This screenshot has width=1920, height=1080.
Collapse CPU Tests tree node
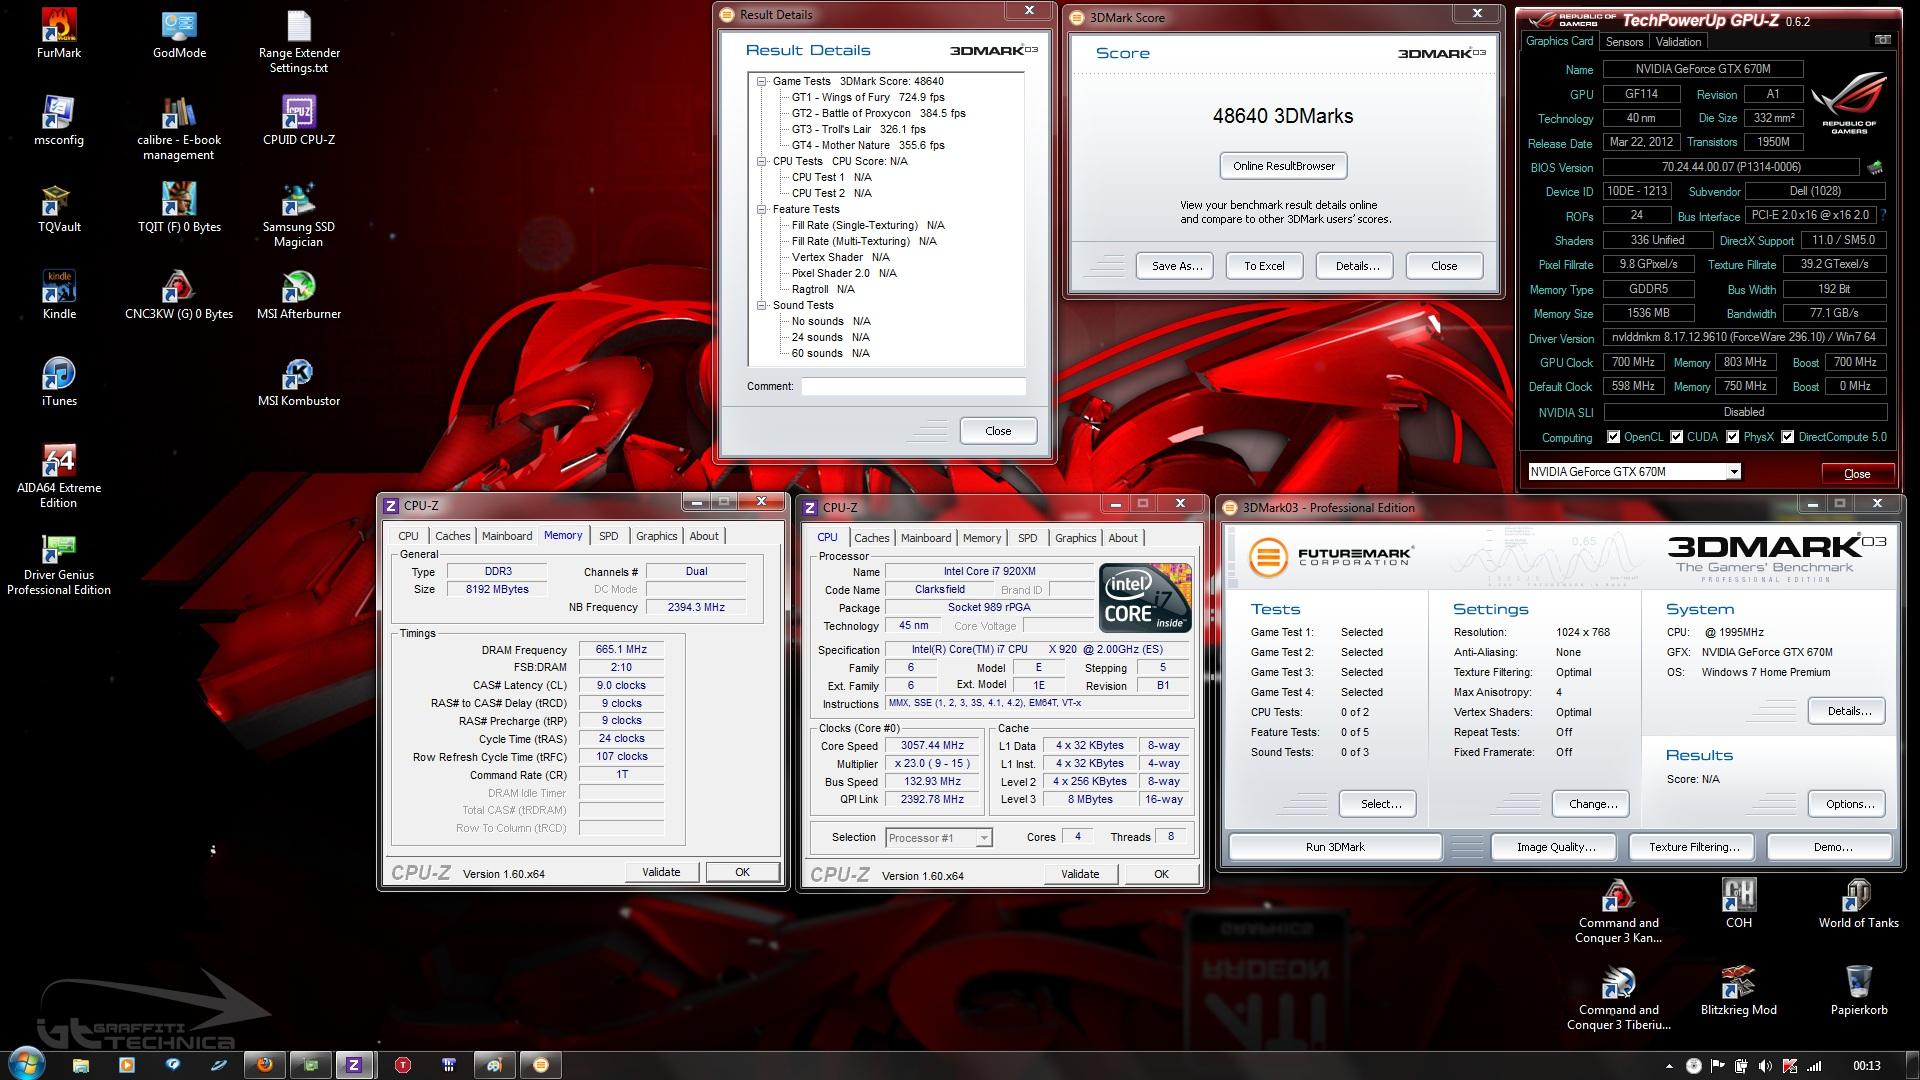tap(761, 161)
